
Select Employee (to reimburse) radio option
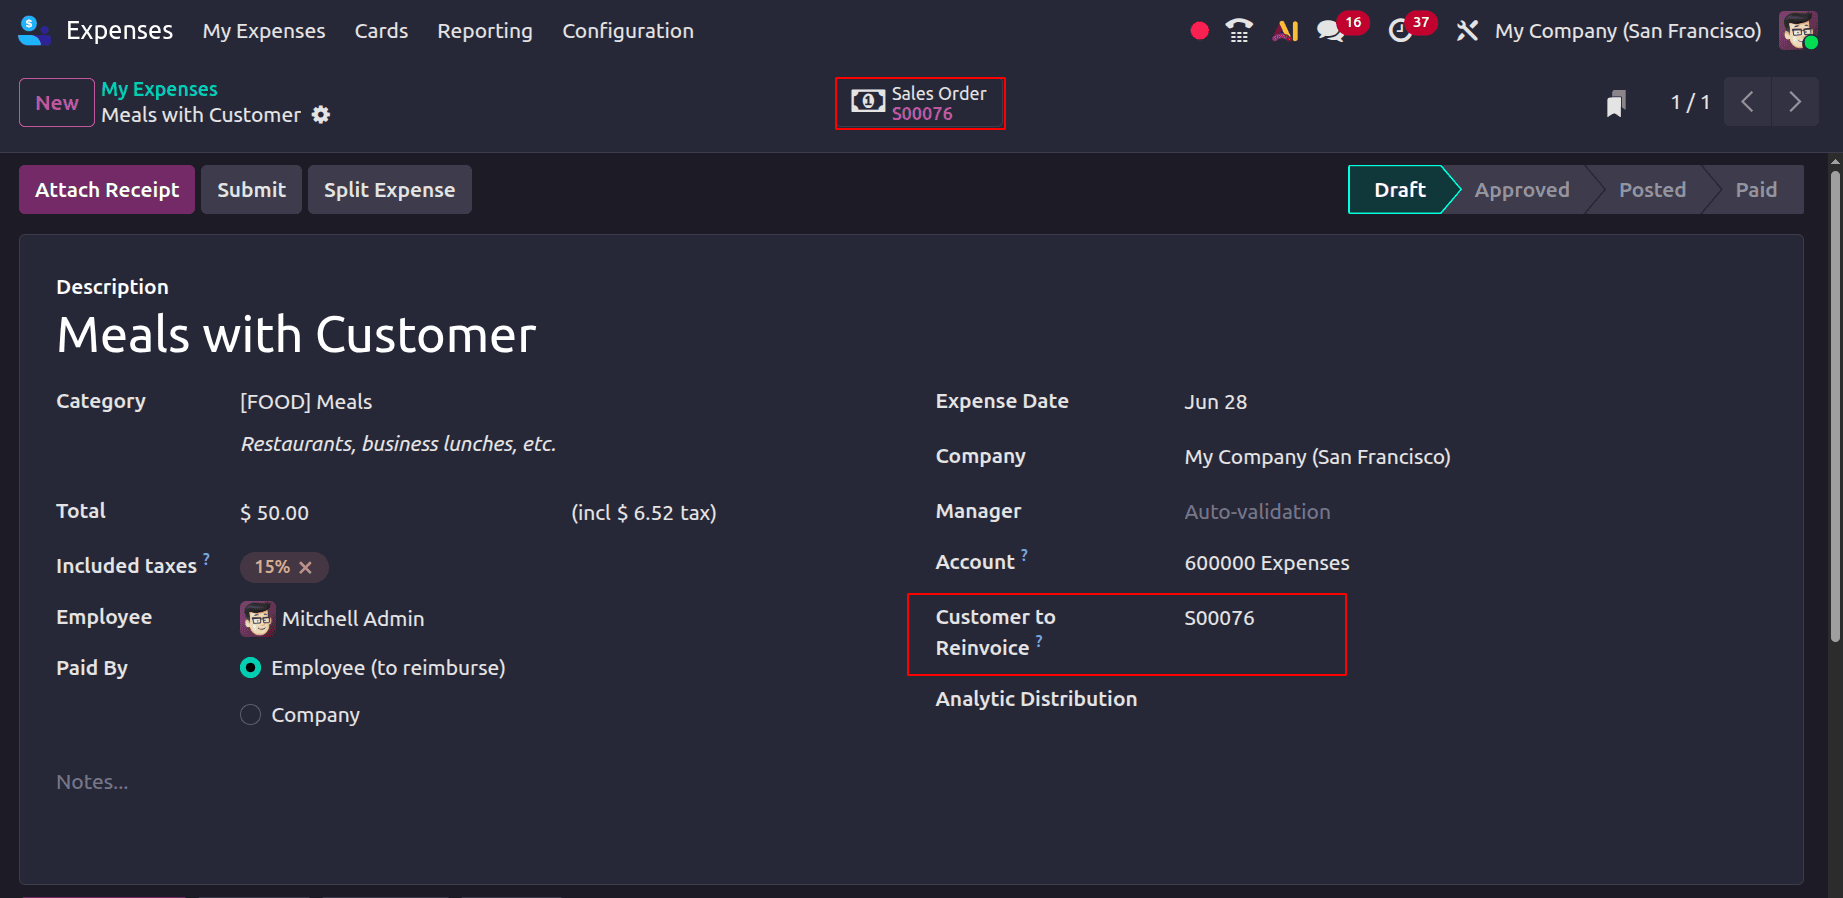click(x=251, y=668)
